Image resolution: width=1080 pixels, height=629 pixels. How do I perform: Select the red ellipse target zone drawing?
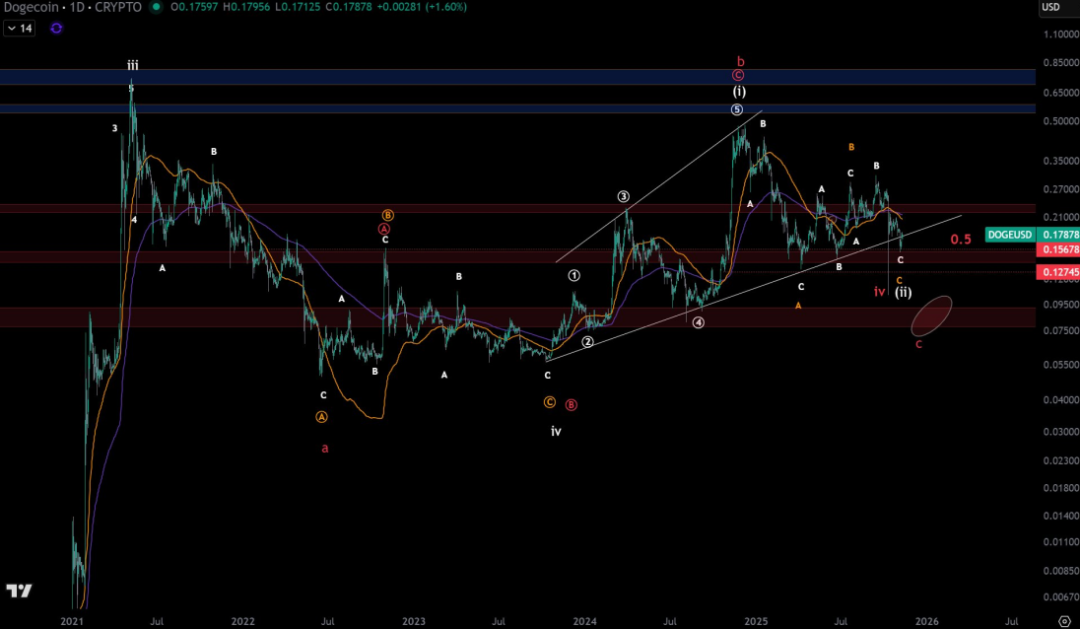(931, 316)
